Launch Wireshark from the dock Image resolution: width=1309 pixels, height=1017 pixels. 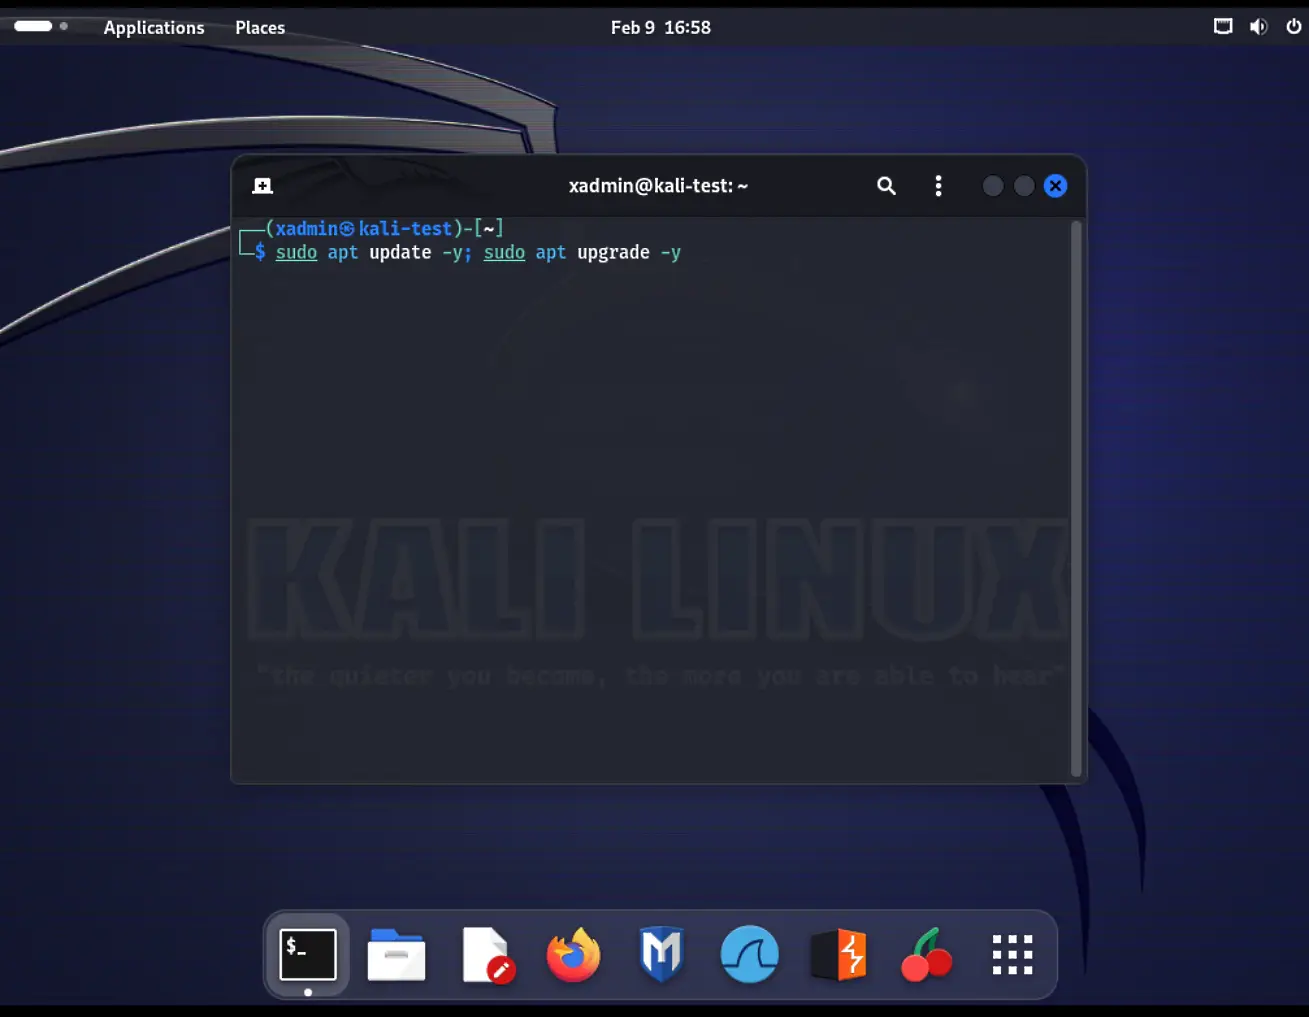749,954
